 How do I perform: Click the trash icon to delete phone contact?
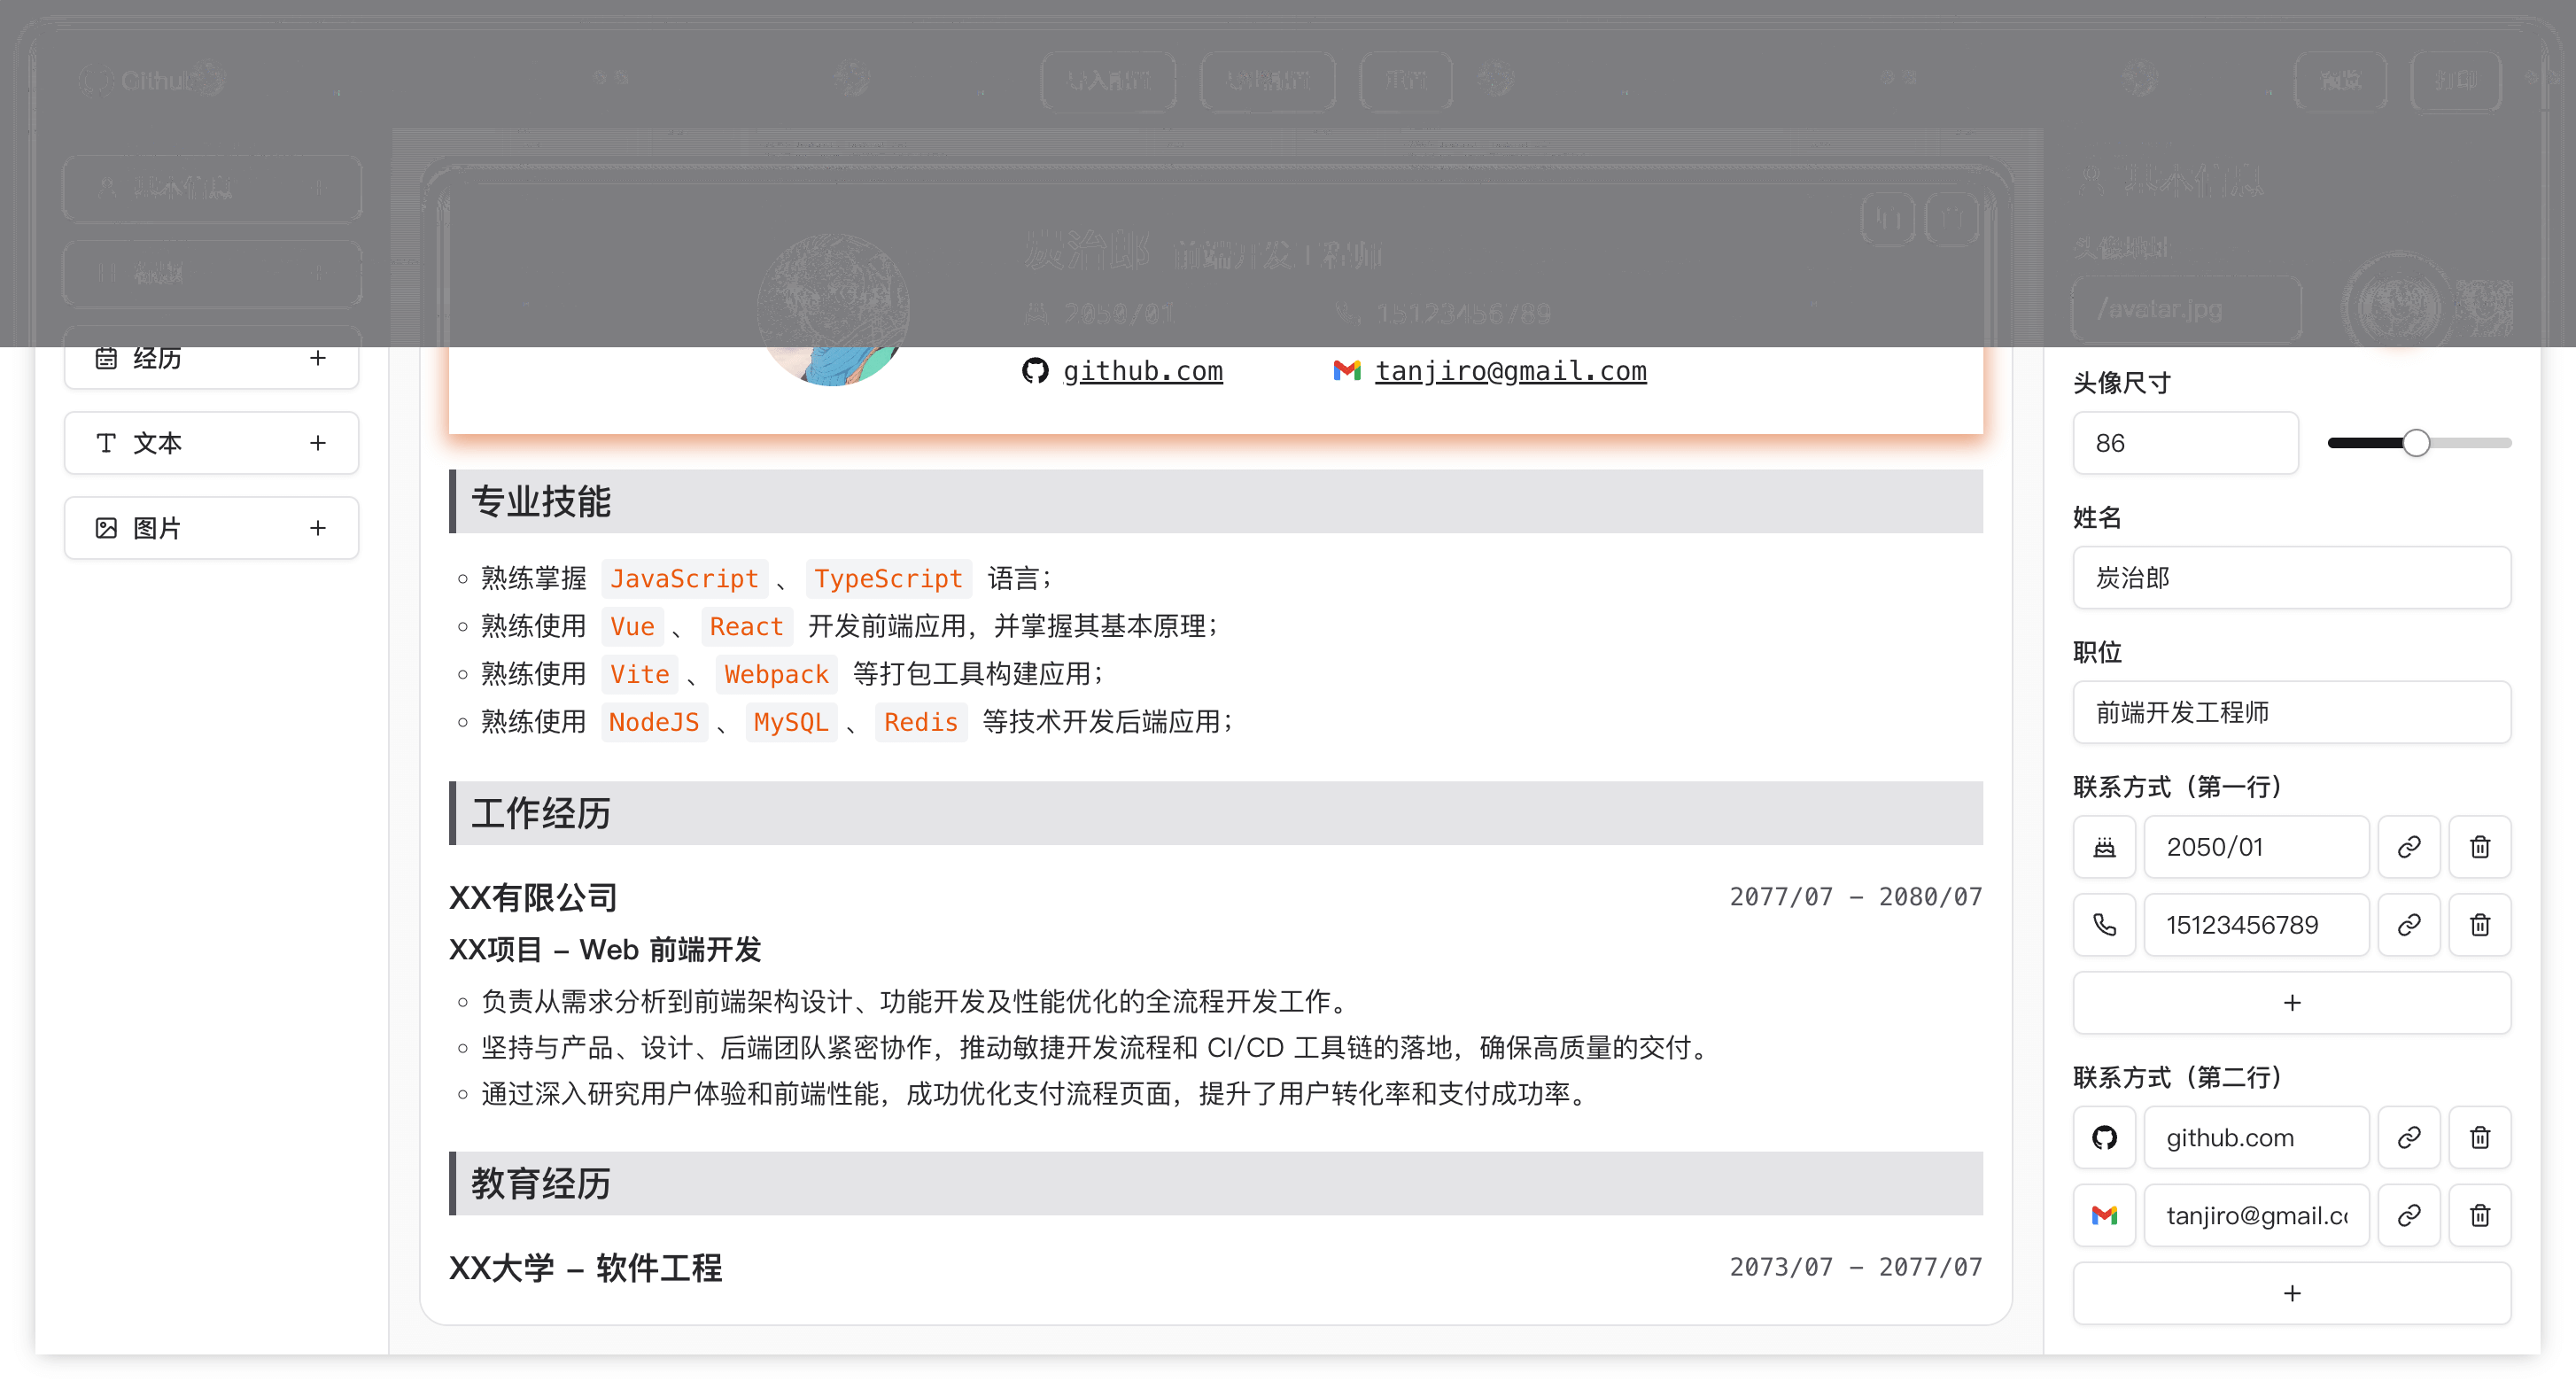pyautogui.click(x=2480, y=924)
